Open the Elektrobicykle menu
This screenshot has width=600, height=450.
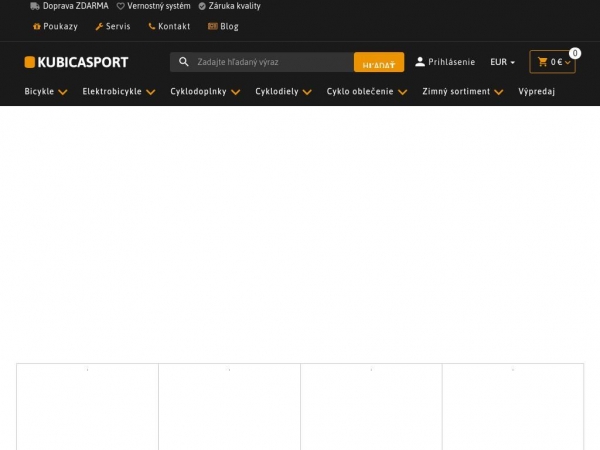tap(112, 91)
